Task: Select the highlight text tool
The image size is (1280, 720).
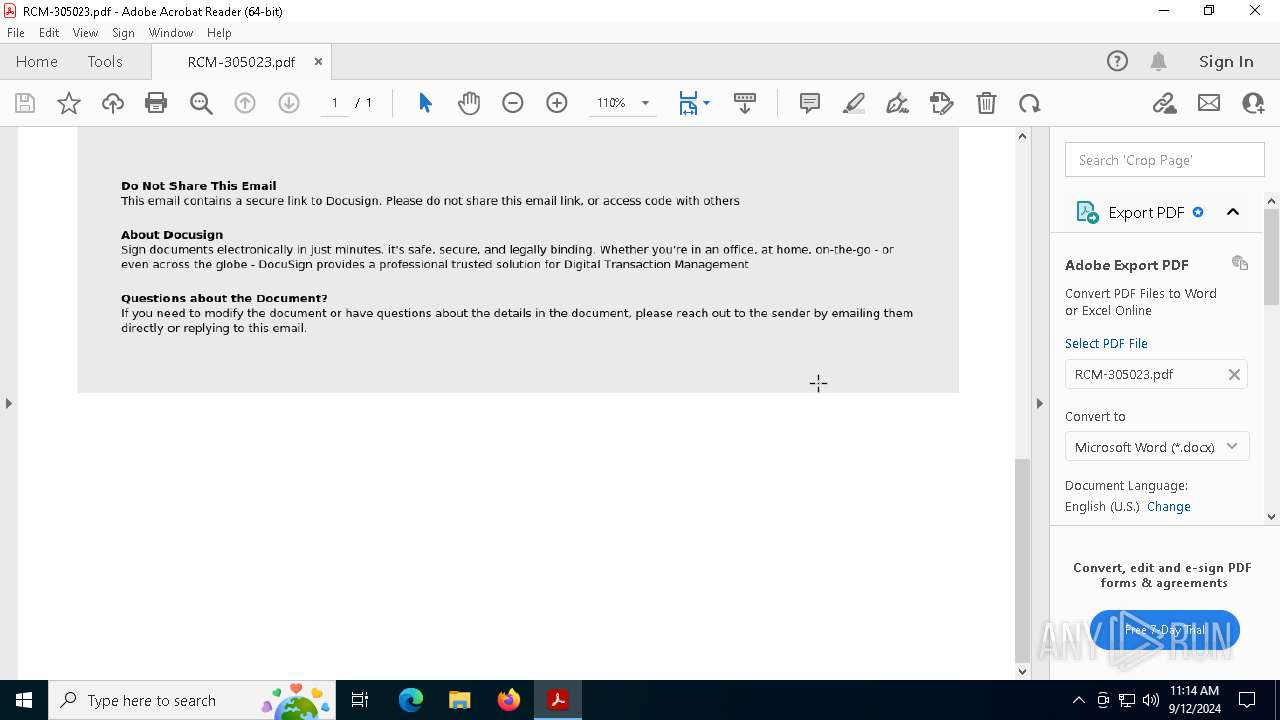Action: 854,103
